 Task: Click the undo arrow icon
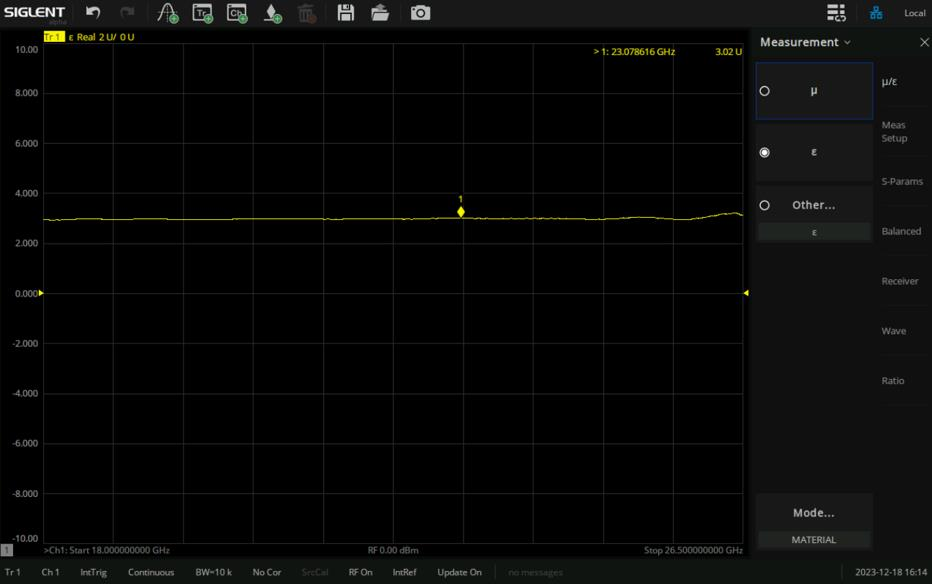(x=93, y=13)
